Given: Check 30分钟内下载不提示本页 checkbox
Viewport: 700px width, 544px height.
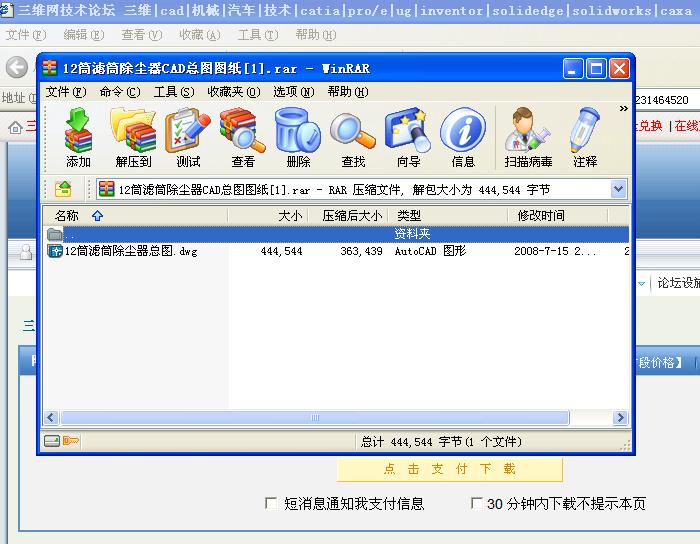Looking at the screenshot, I should [x=476, y=503].
